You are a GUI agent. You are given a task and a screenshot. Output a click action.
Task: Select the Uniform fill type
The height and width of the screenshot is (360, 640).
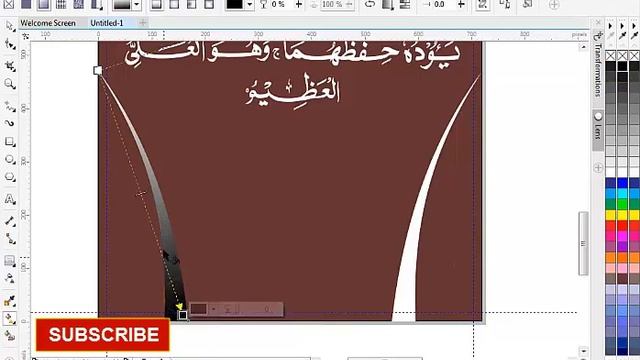26,4
